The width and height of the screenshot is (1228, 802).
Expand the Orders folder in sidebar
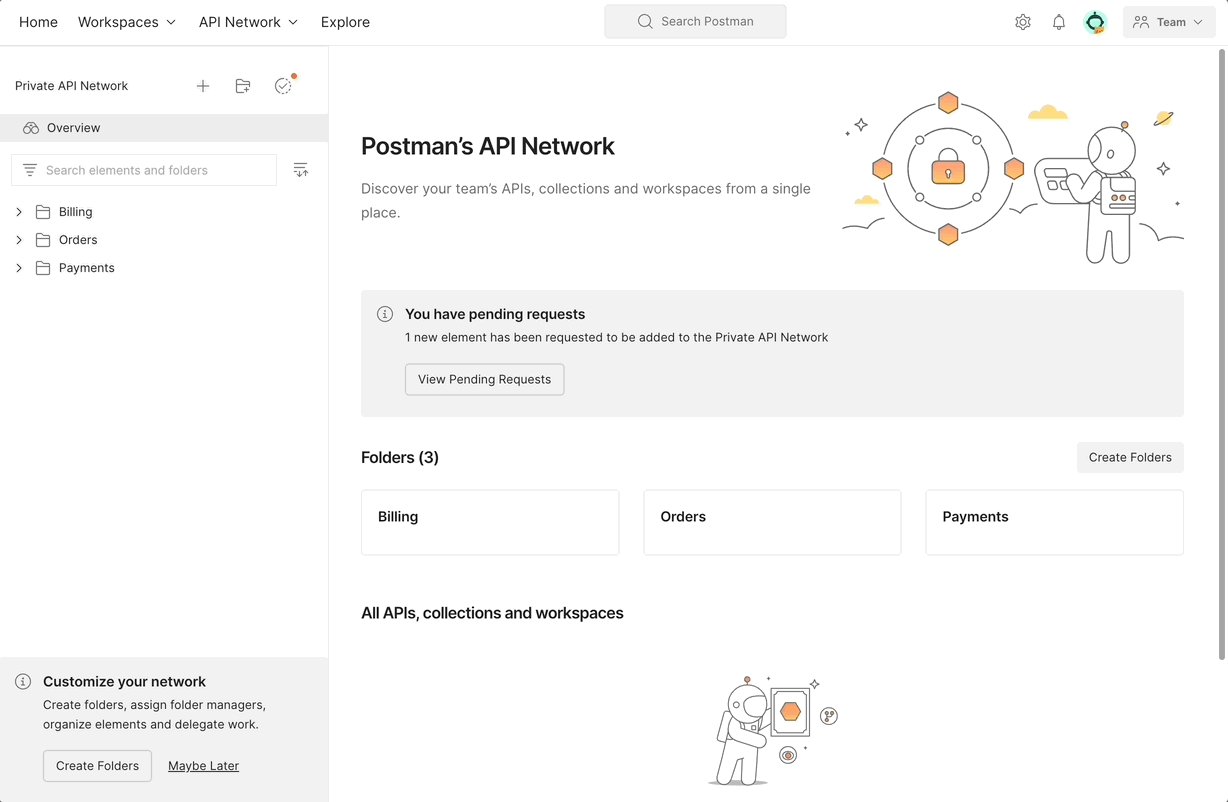[18, 239]
